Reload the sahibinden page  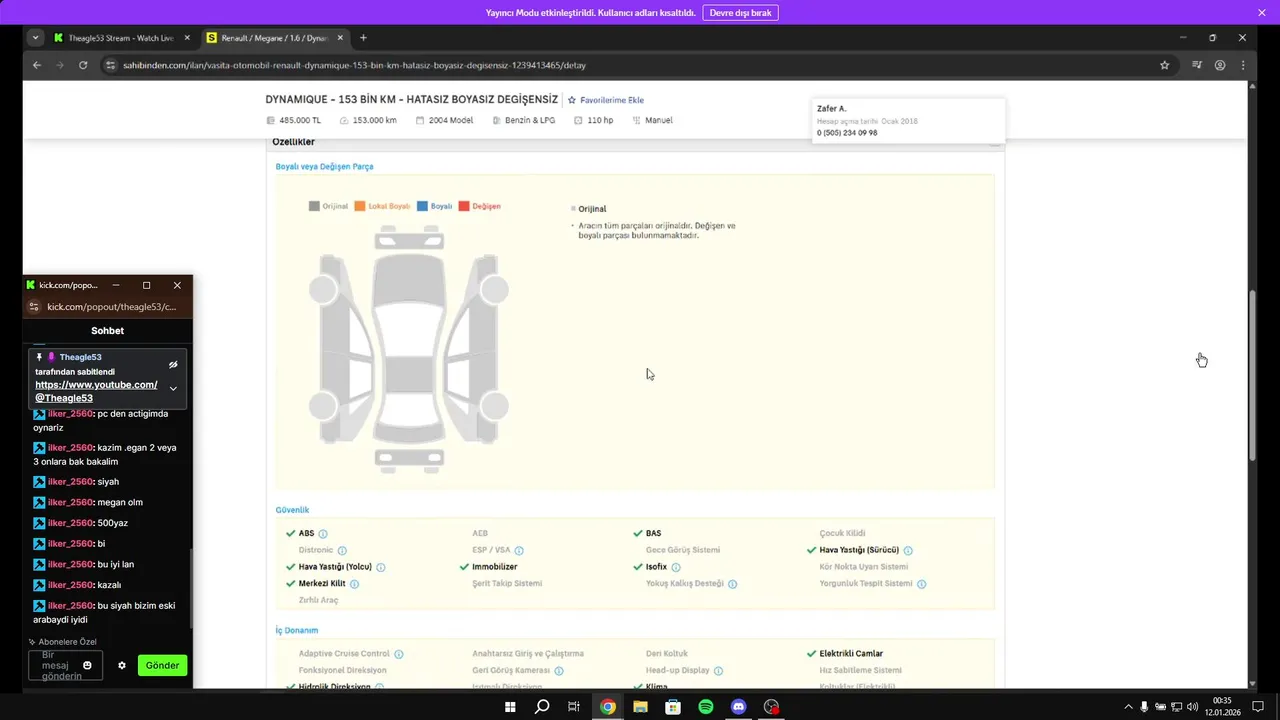tap(83, 65)
